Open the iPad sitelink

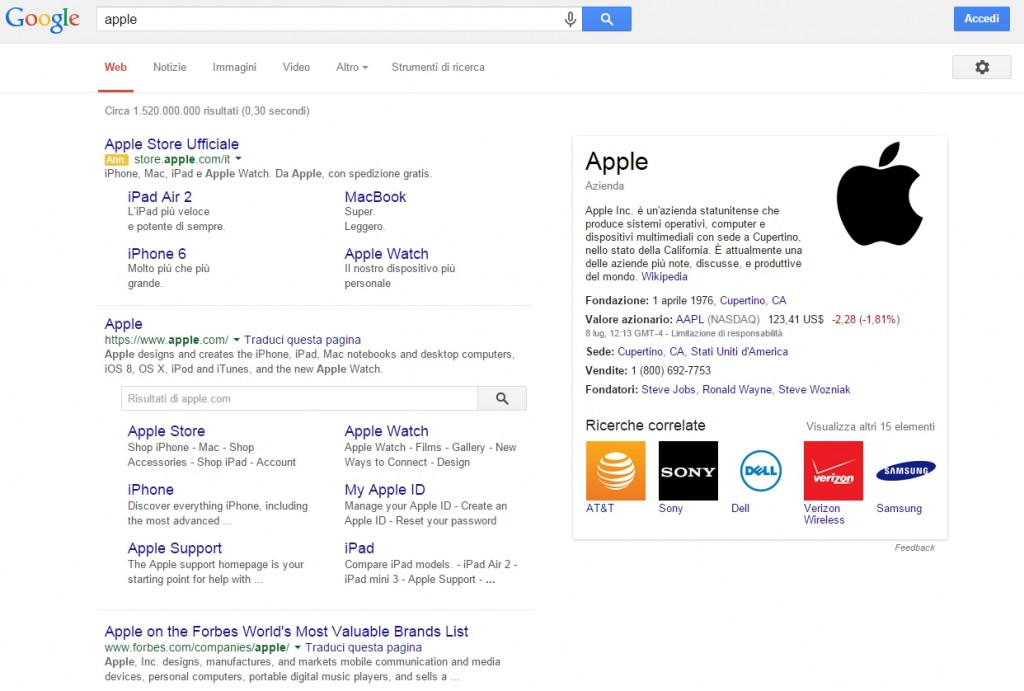click(359, 548)
